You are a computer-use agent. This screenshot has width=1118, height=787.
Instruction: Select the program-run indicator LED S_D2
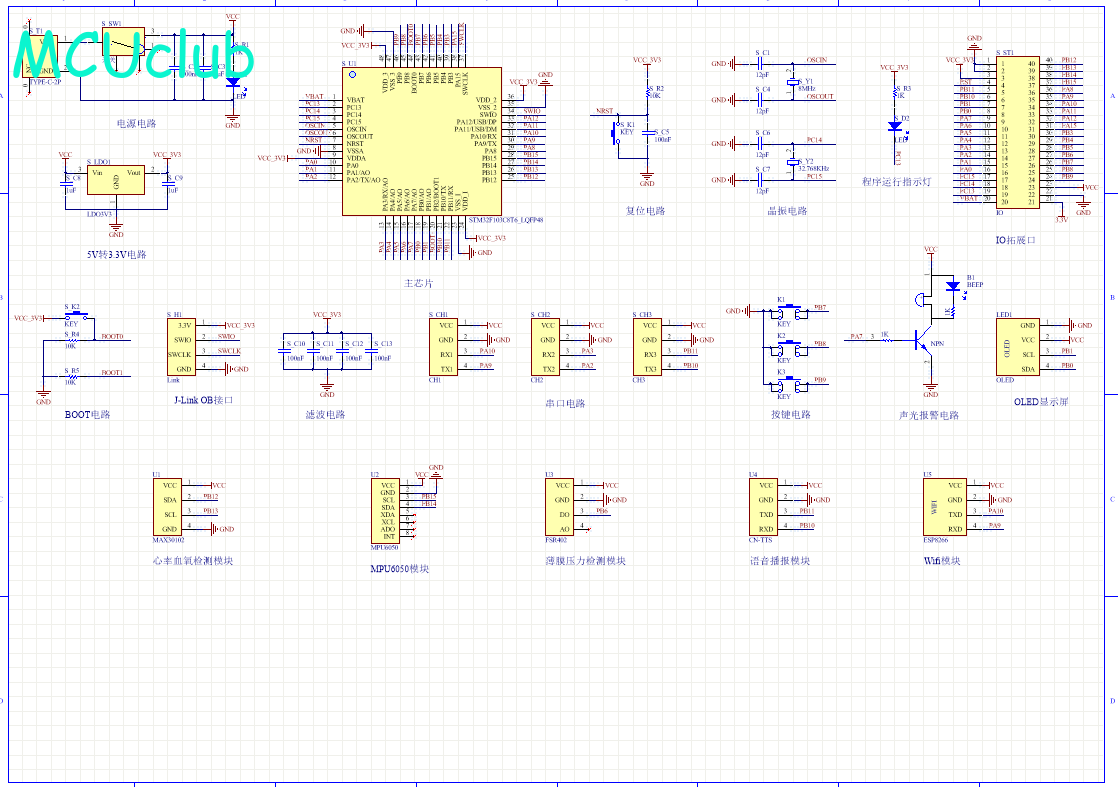click(x=896, y=126)
